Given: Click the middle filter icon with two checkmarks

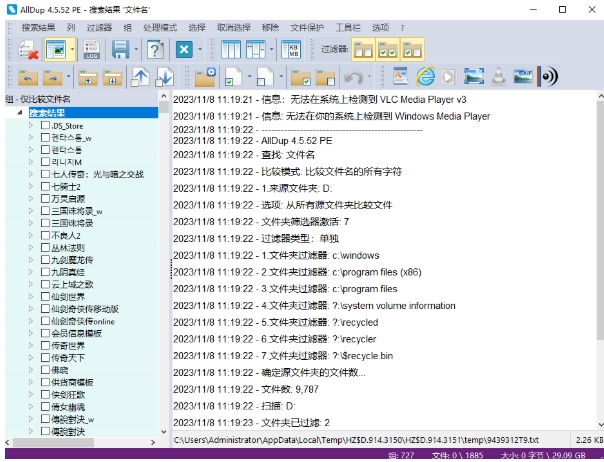Looking at the screenshot, I should click(x=388, y=50).
